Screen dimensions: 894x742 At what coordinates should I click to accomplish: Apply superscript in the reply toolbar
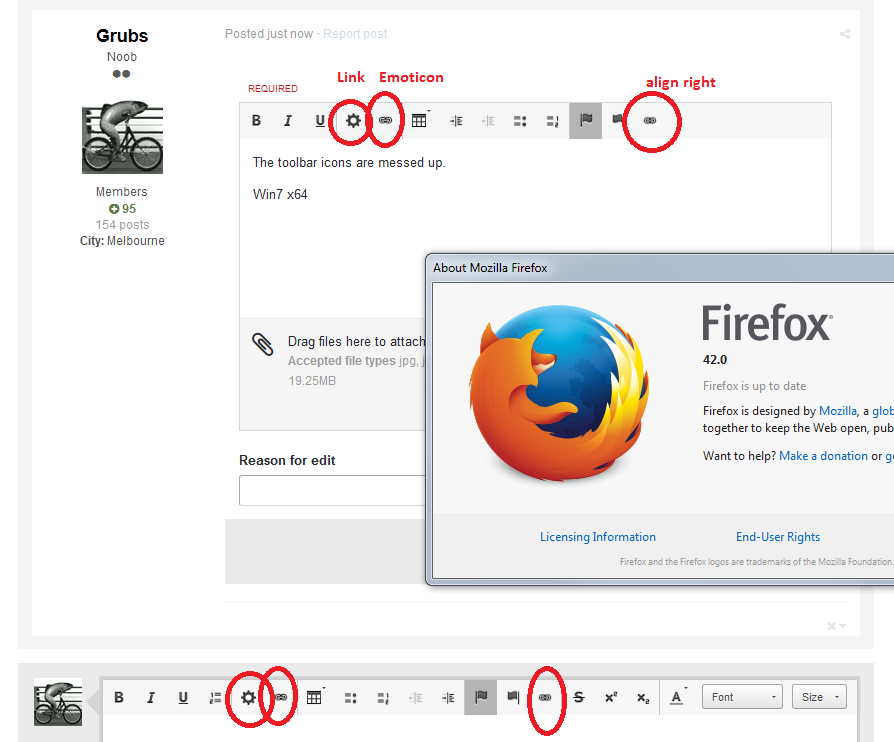(x=611, y=697)
